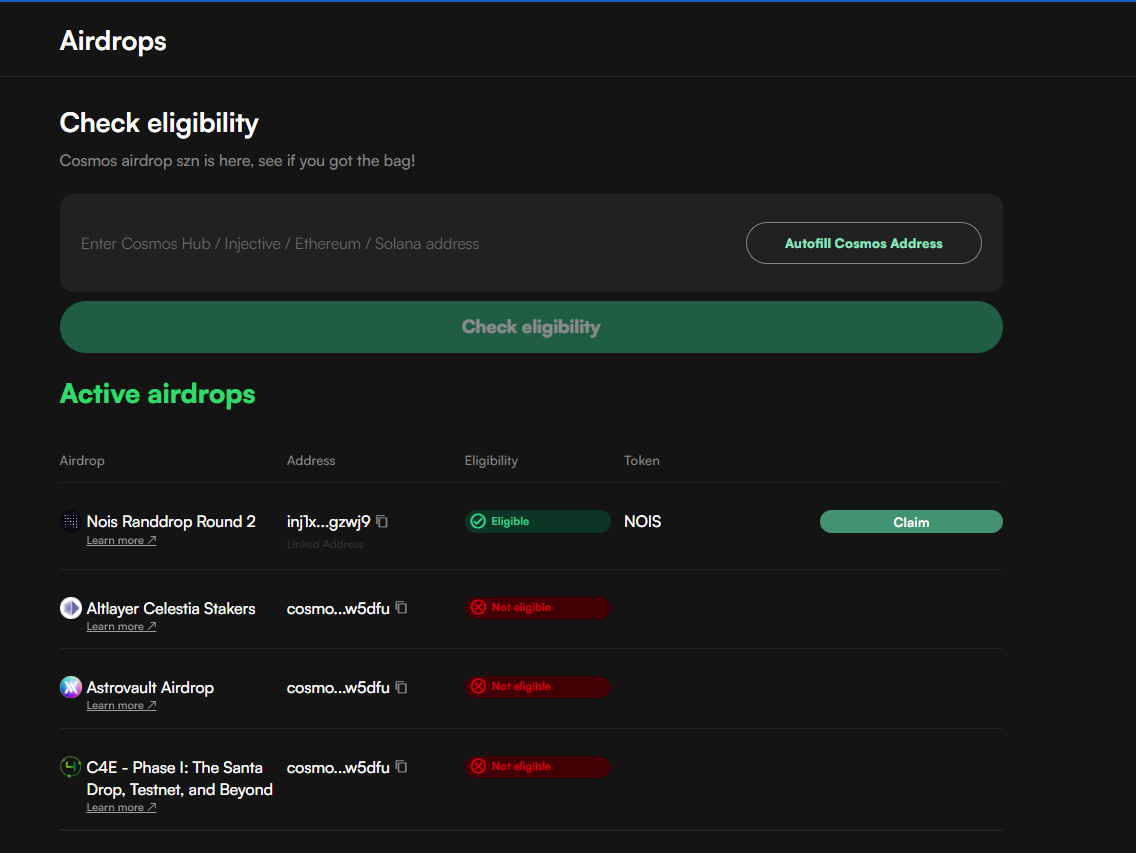The width and height of the screenshot is (1136, 853).
Task: Click the Token column header
Action: pyautogui.click(x=642, y=460)
